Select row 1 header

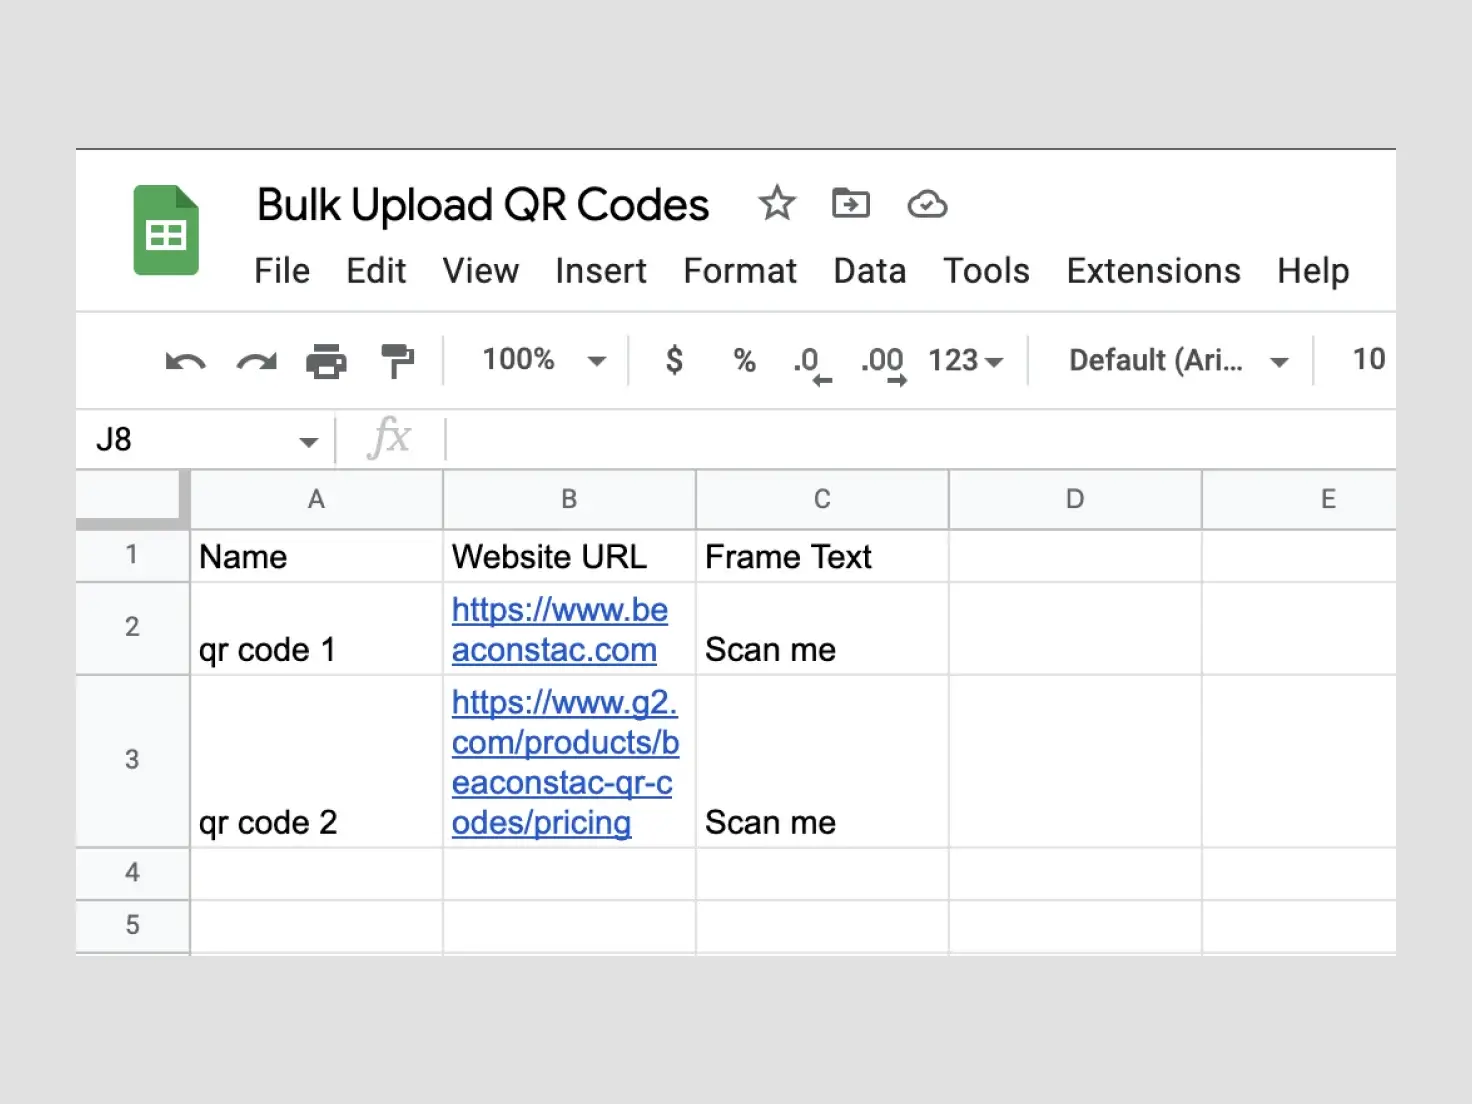[132, 555]
